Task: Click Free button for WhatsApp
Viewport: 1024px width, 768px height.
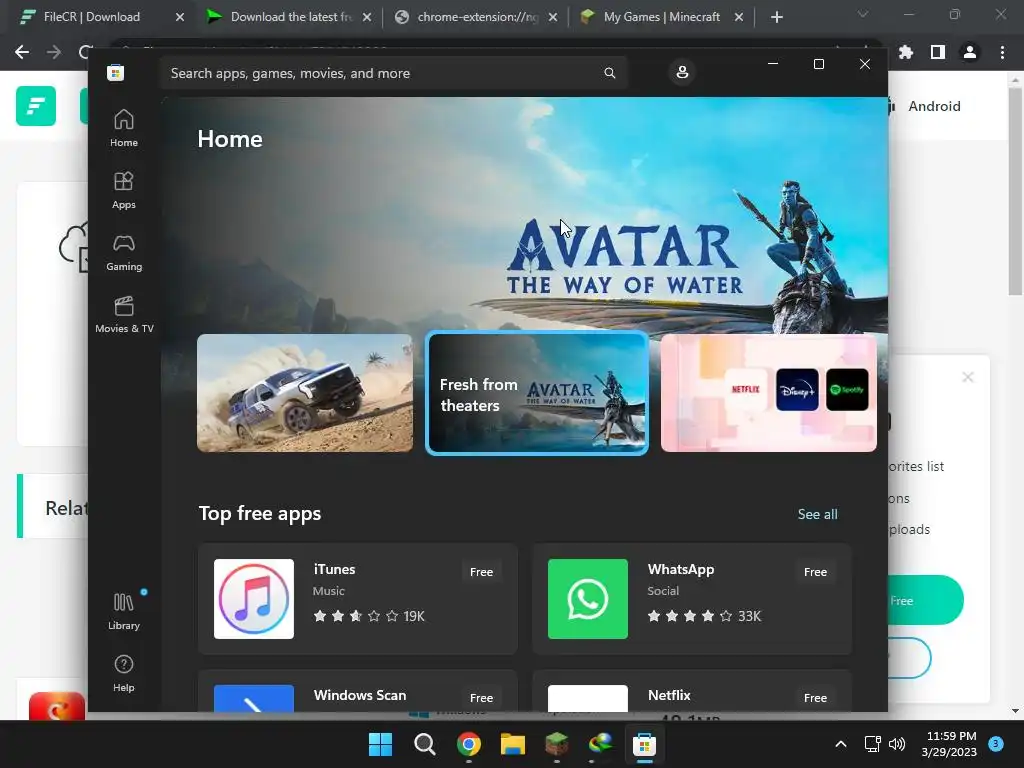Action: (816, 572)
